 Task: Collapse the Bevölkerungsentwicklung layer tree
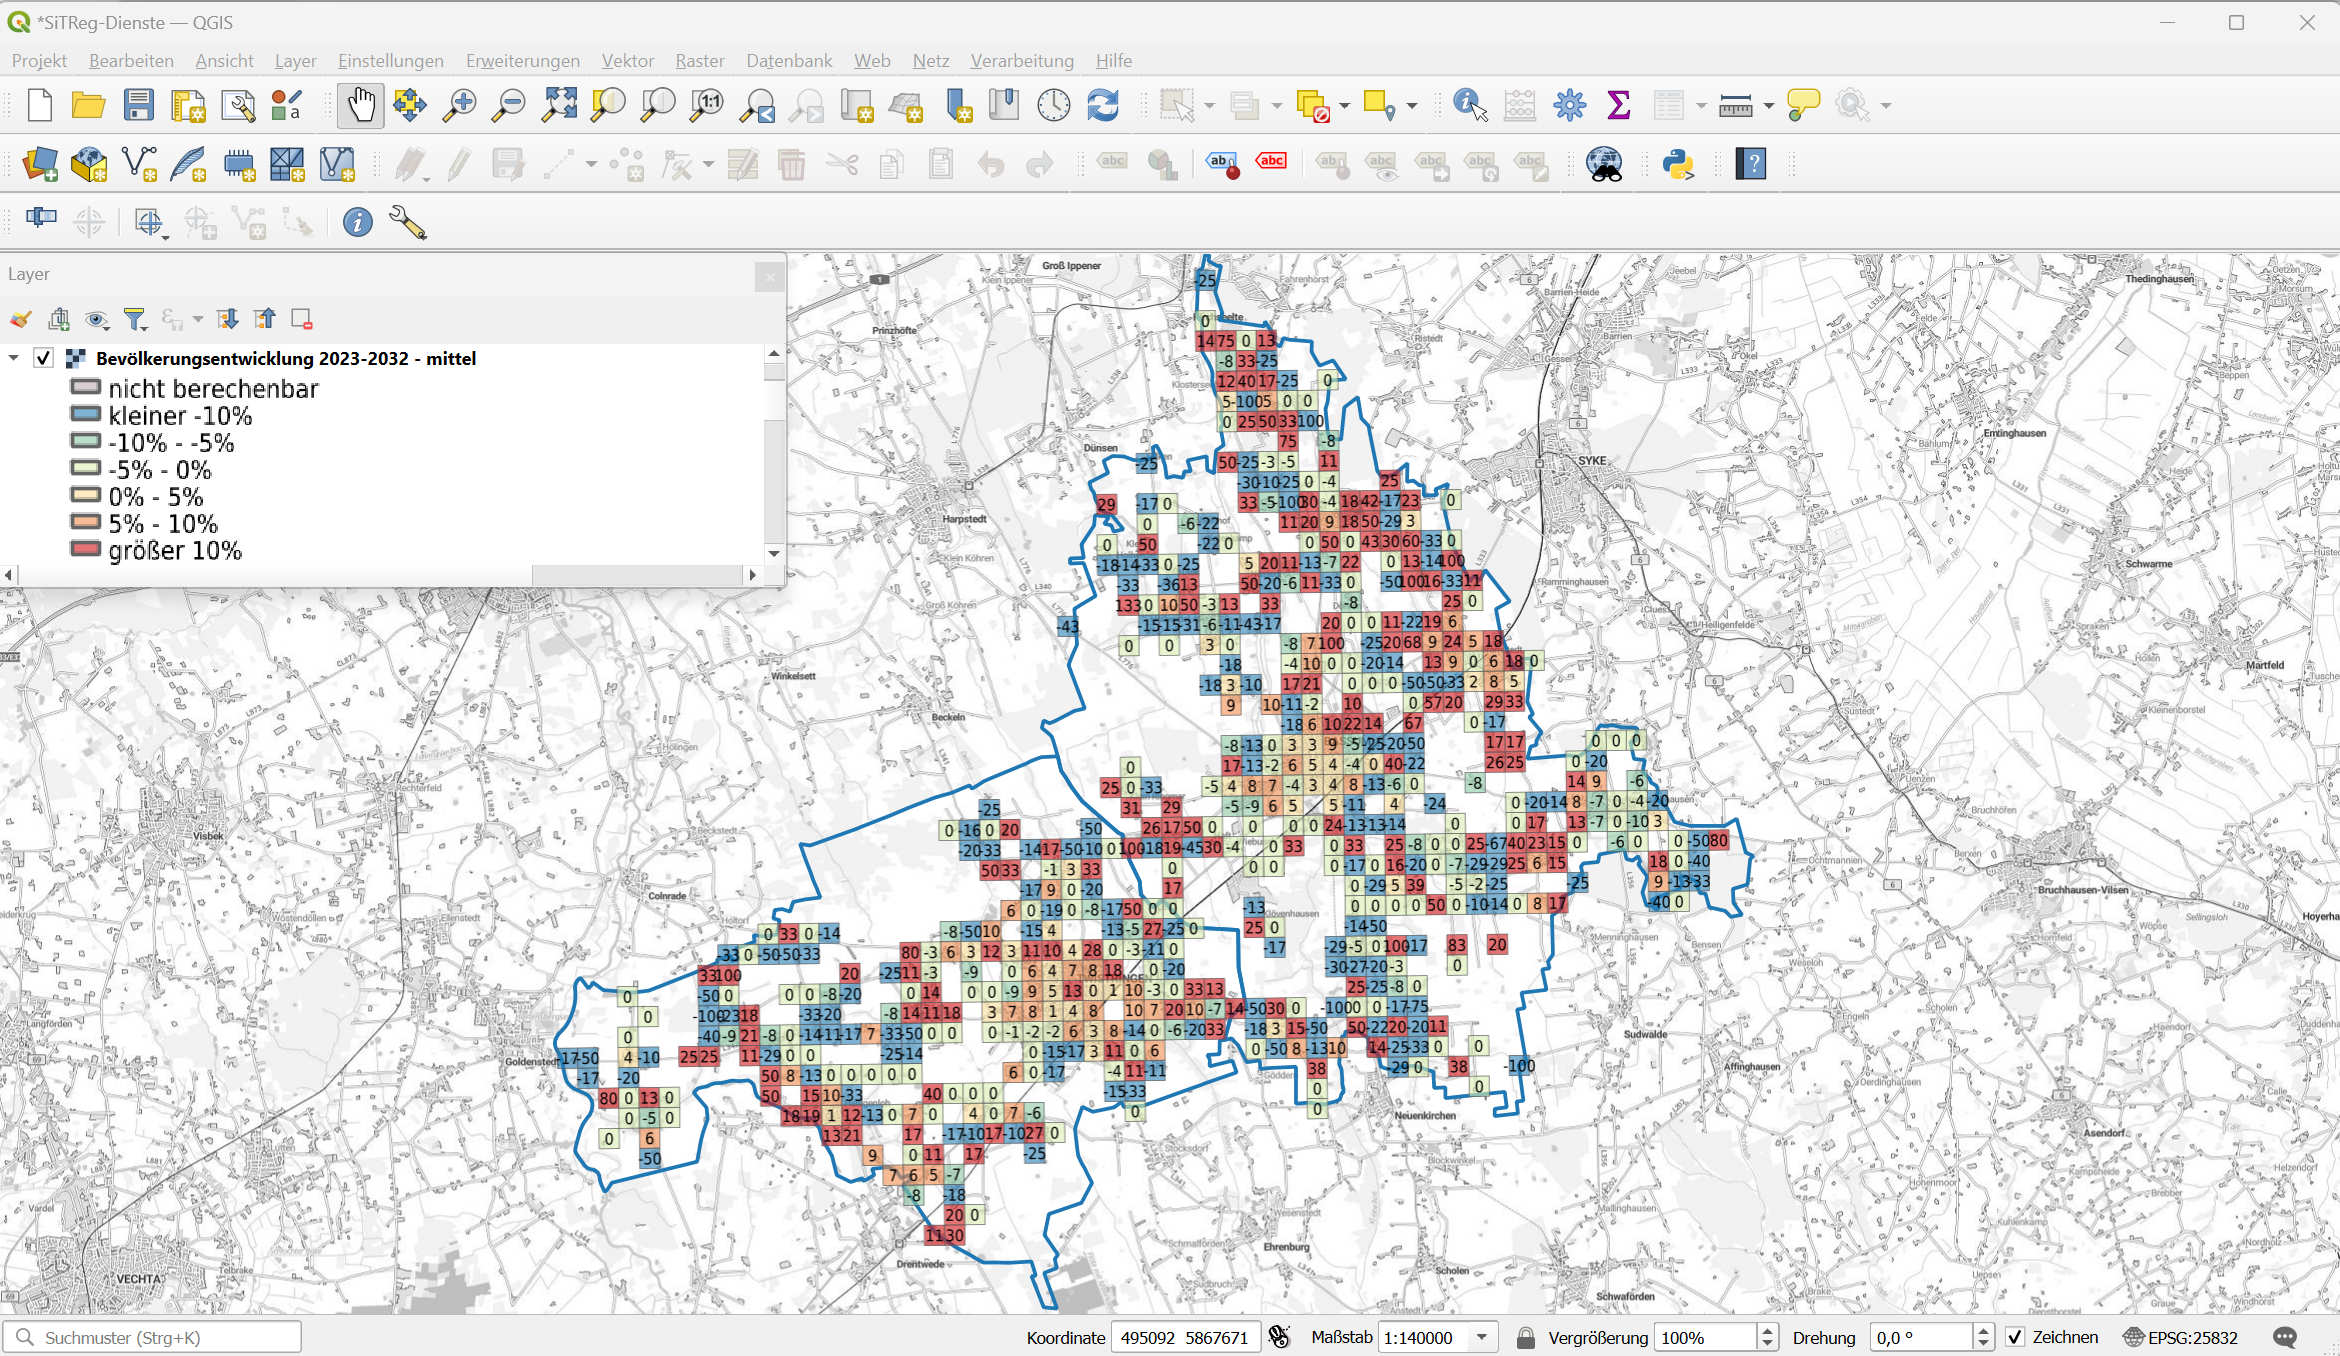coord(14,358)
